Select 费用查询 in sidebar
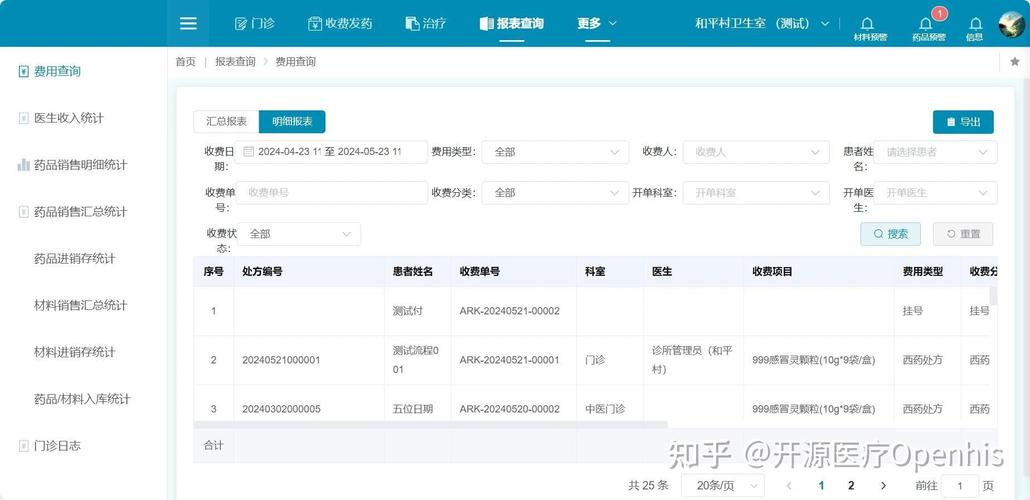The image size is (1030, 500). tap(57, 71)
